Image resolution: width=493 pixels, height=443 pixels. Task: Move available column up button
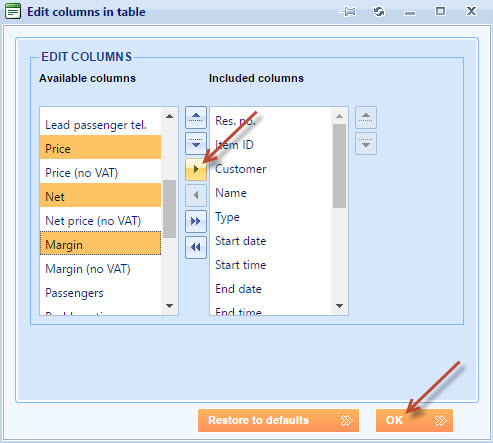[x=196, y=117]
